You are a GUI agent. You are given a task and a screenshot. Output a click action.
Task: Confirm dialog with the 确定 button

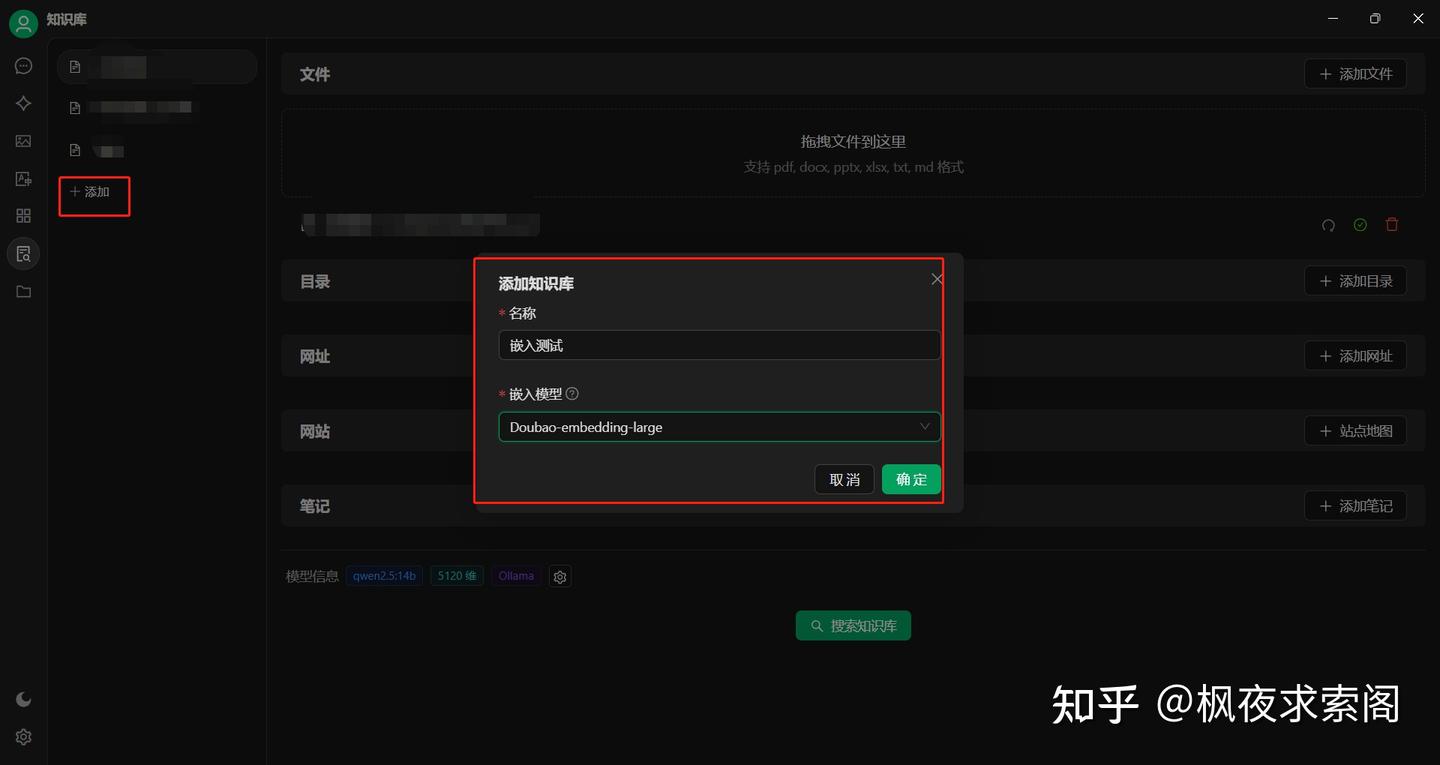(x=911, y=479)
